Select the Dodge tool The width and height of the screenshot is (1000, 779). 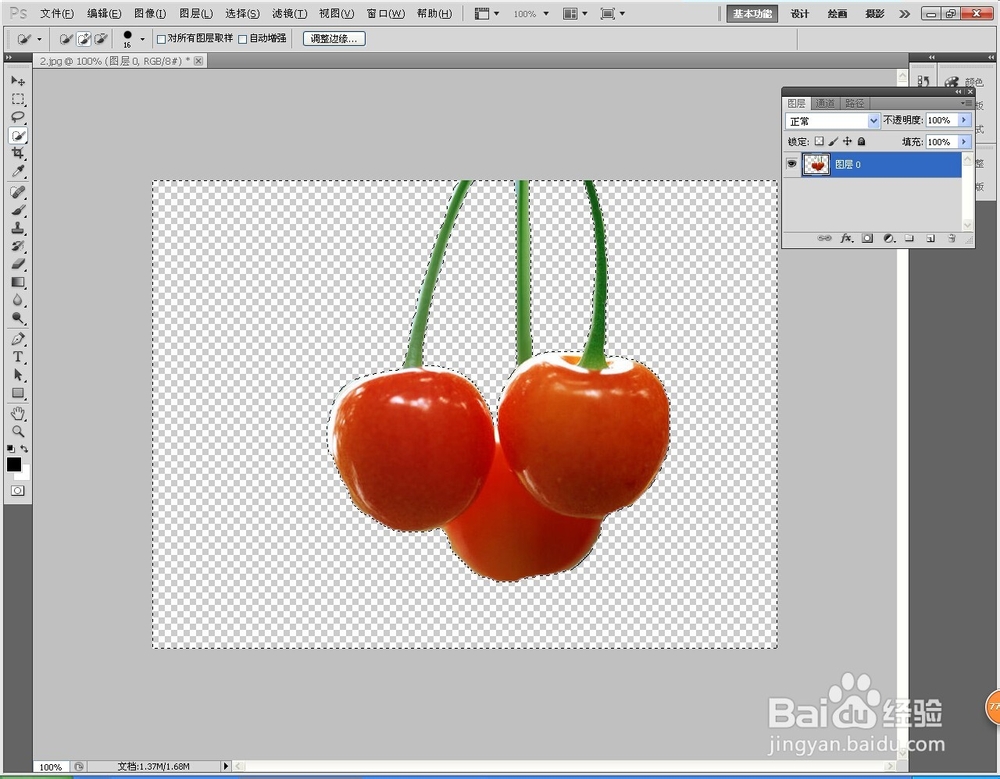point(18,318)
